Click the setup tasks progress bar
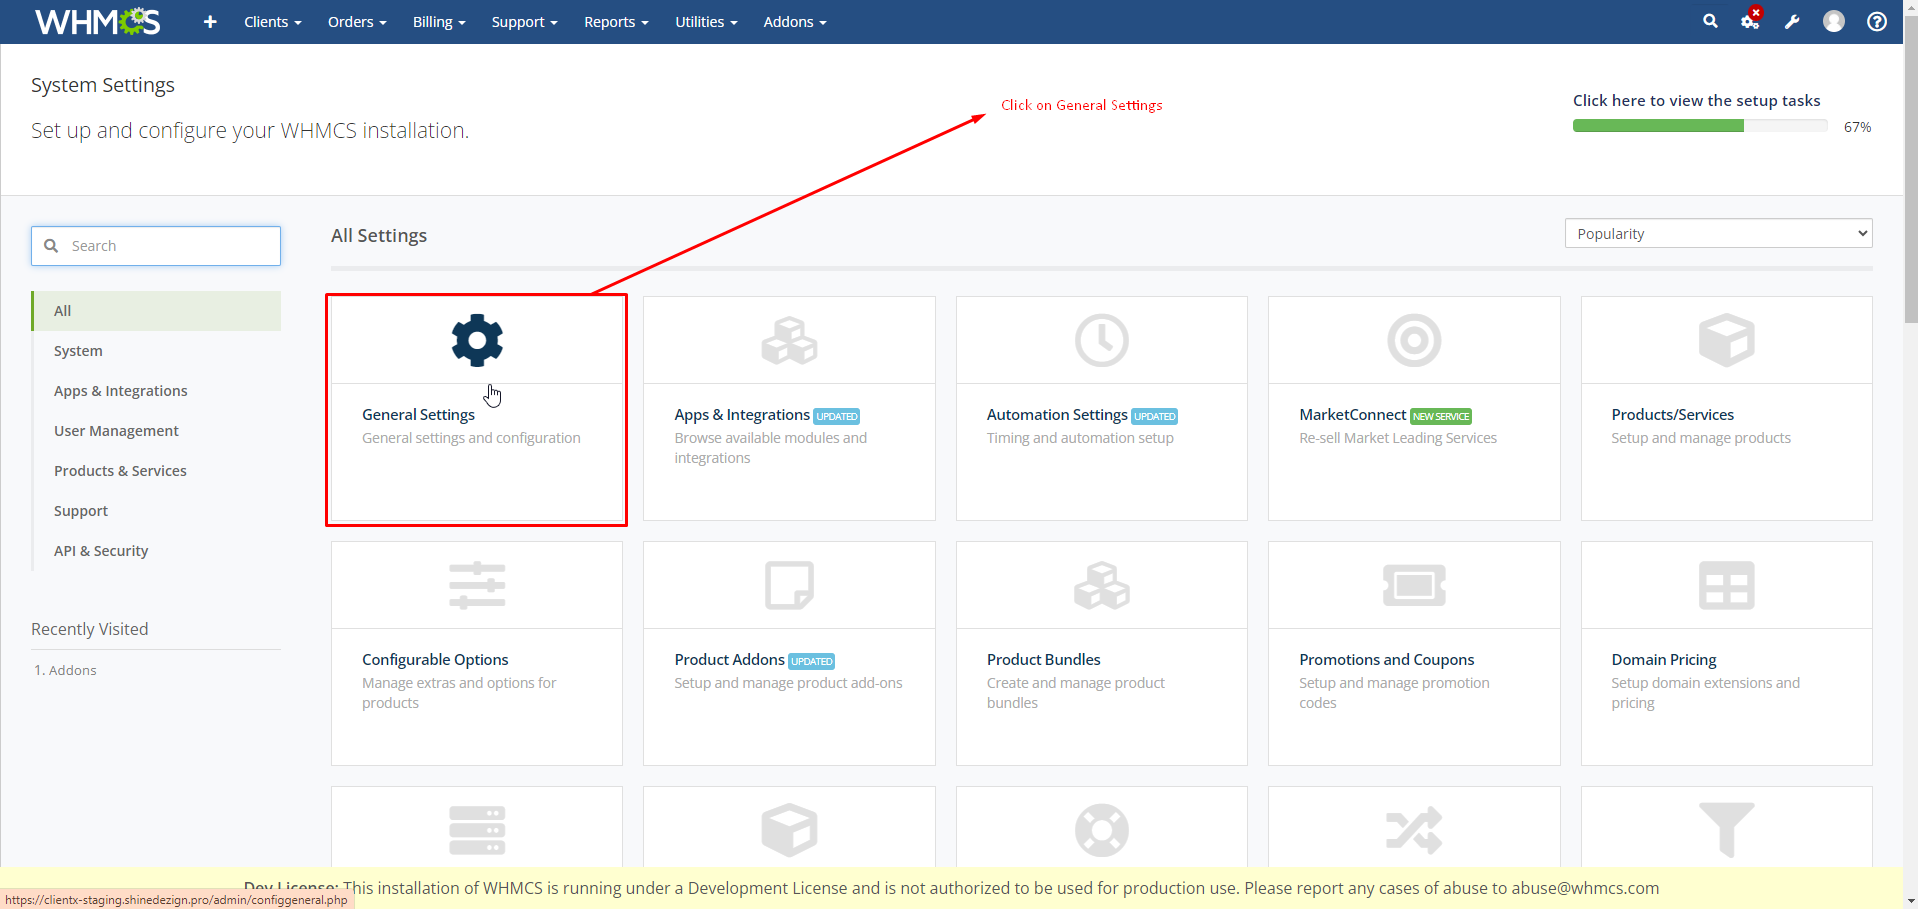1918x909 pixels. tap(1700, 126)
